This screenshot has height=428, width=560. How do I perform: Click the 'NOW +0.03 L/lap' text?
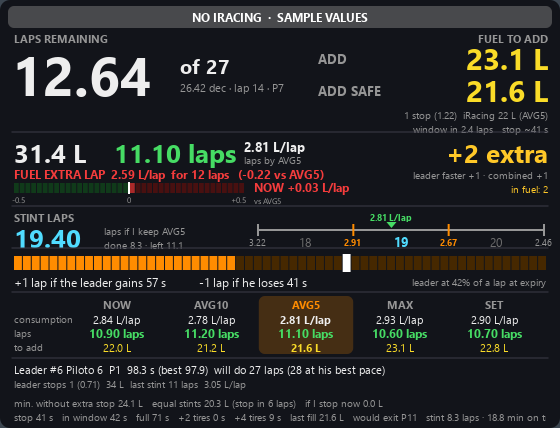click(x=301, y=188)
